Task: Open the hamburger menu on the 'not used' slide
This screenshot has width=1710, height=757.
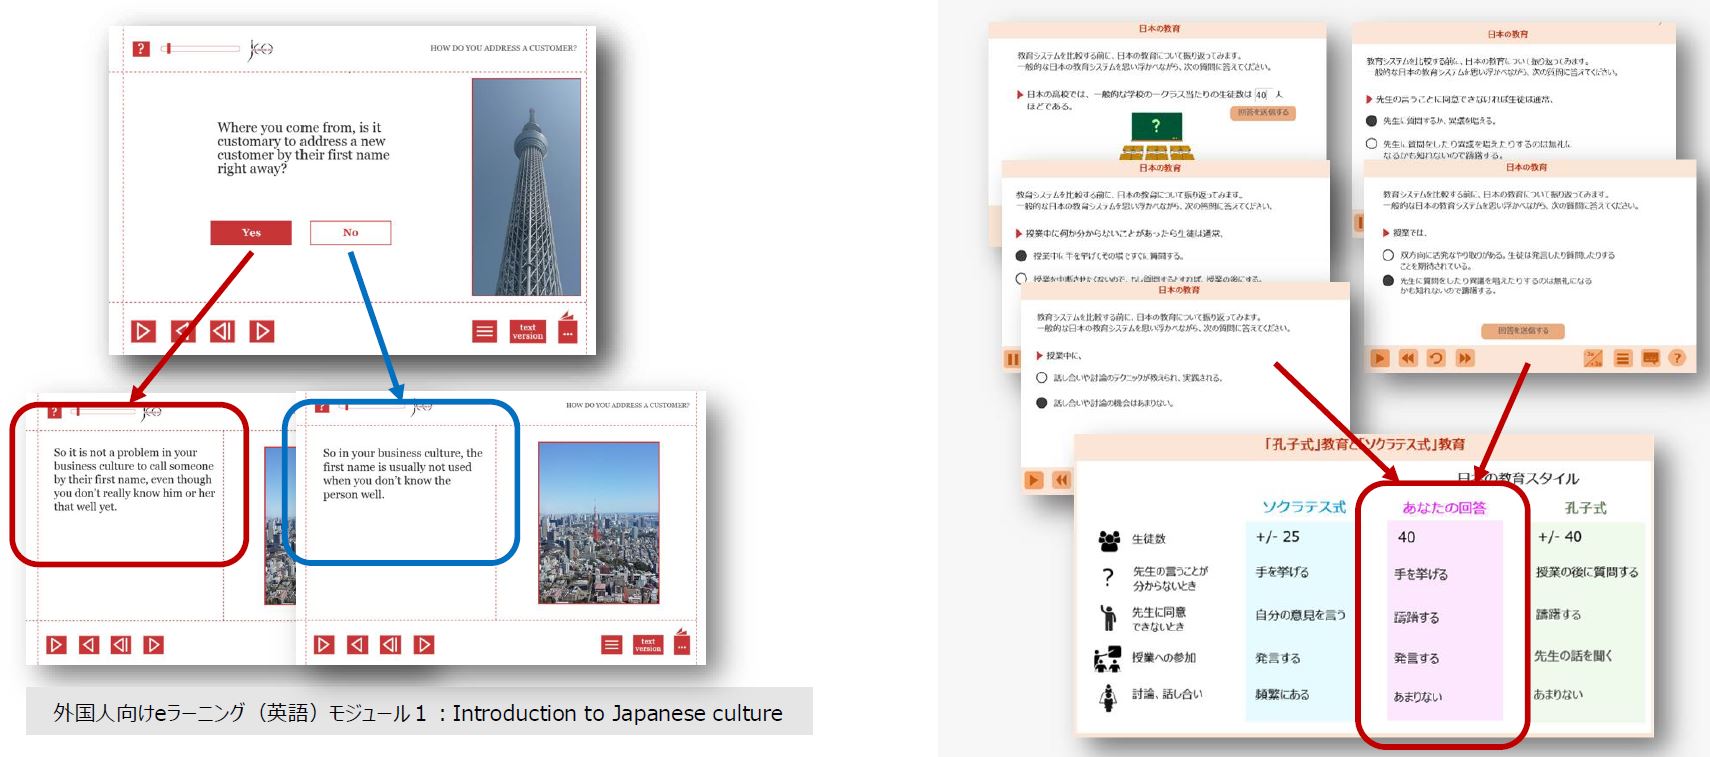Action: pyautogui.click(x=612, y=645)
